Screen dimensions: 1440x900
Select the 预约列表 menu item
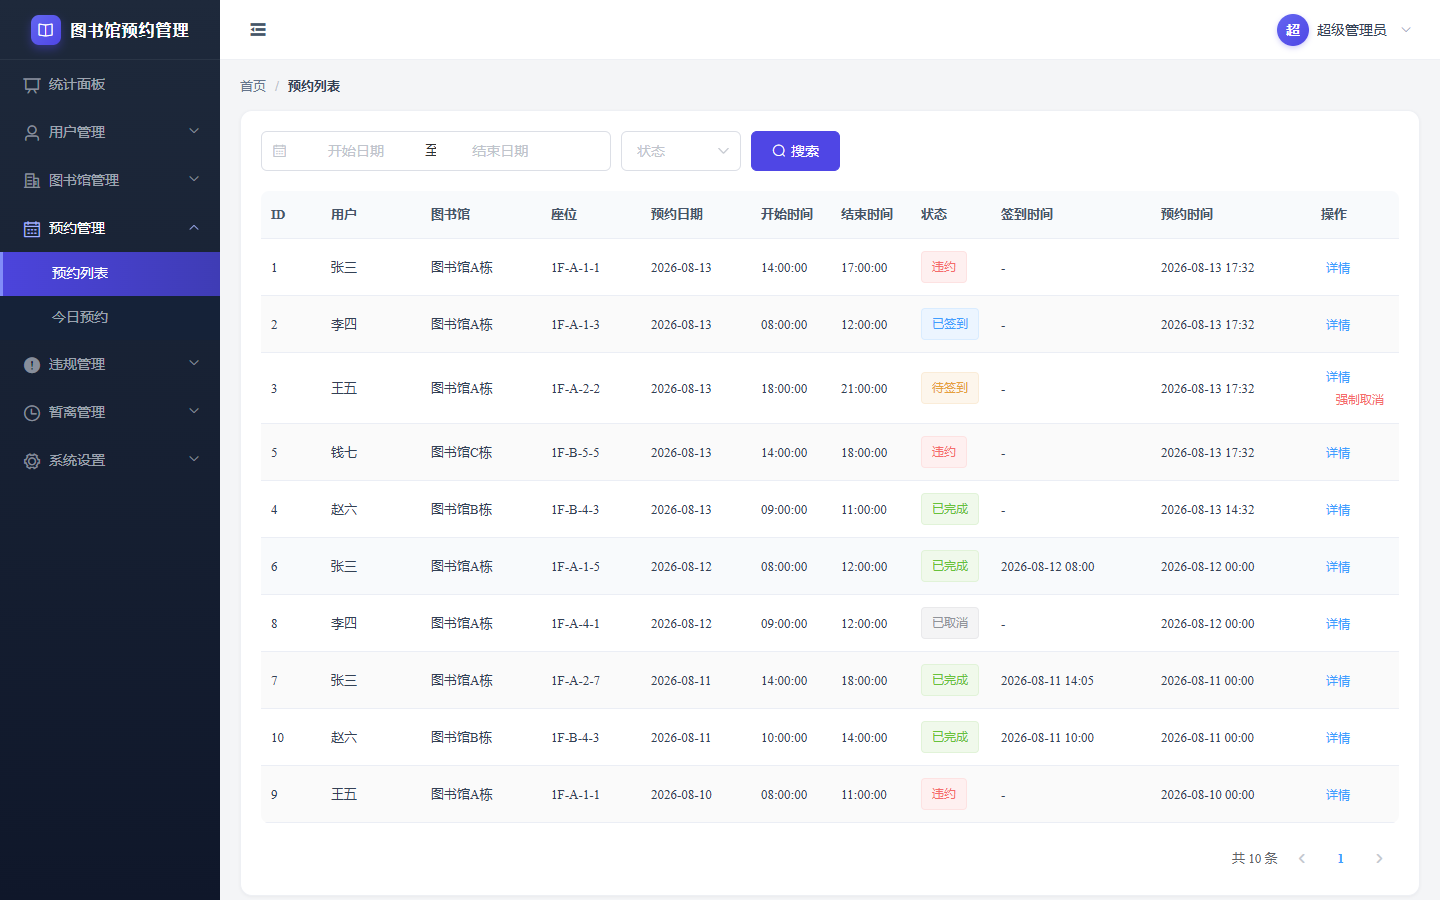click(x=110, y=274)
